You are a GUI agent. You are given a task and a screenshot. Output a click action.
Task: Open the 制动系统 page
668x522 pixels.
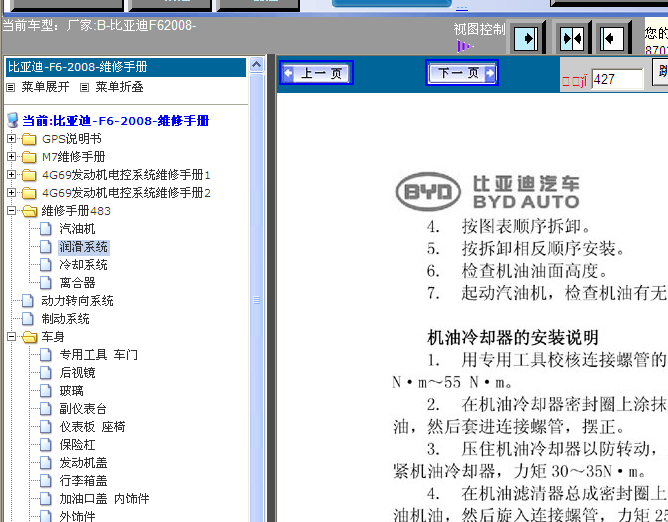65,319
